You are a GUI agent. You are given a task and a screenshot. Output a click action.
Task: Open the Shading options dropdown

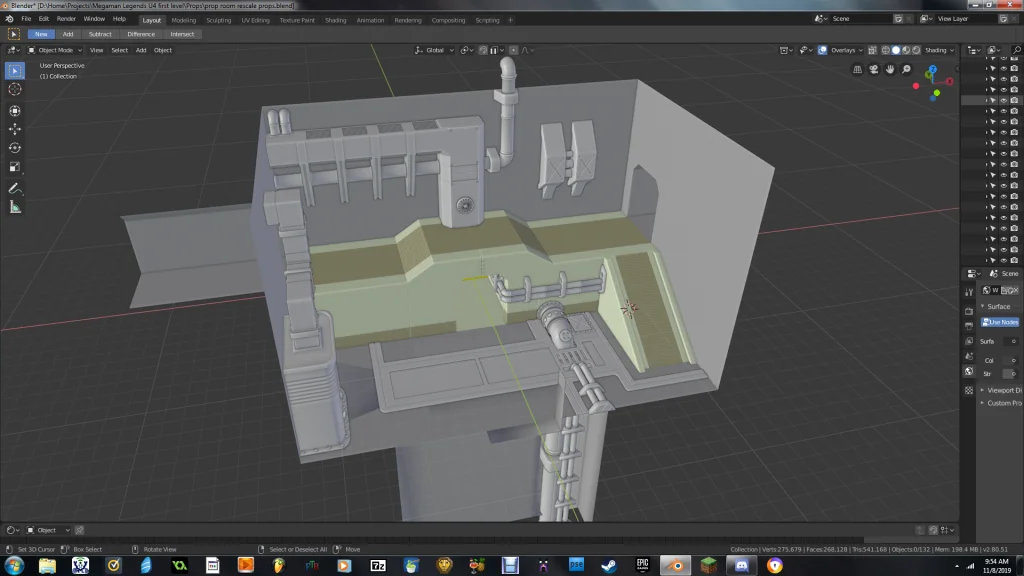click(x=940, y=50)
